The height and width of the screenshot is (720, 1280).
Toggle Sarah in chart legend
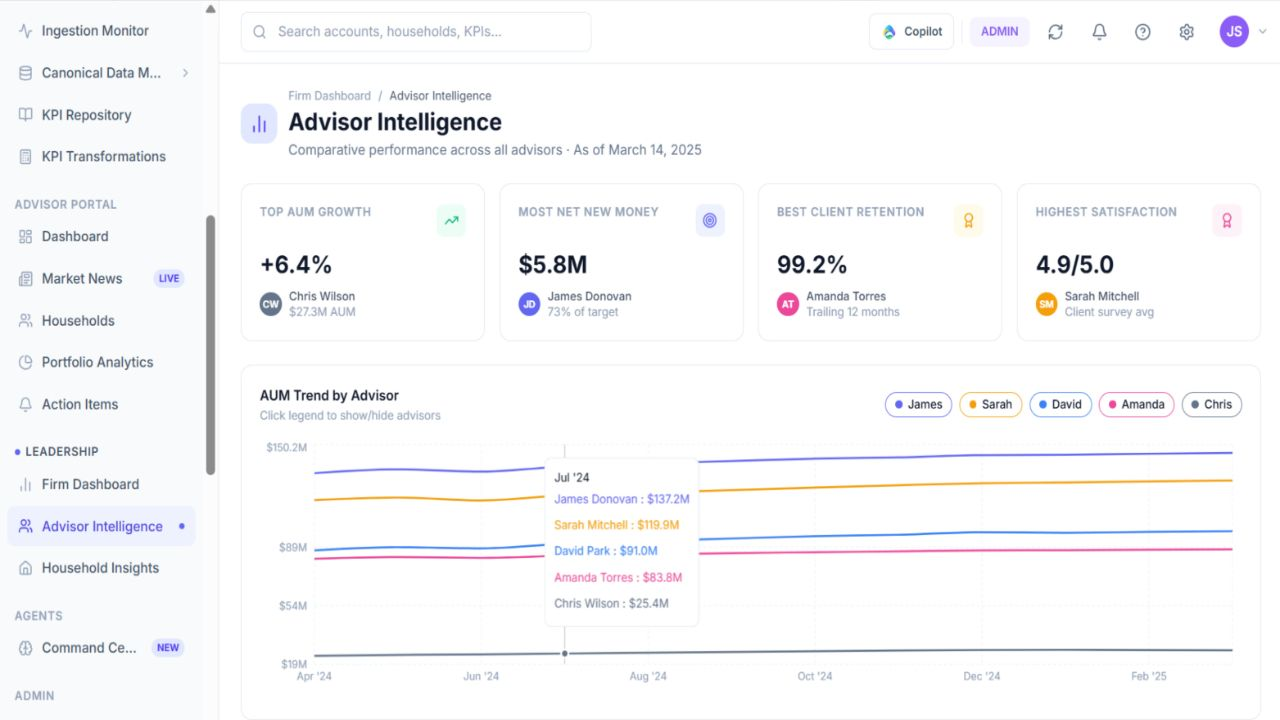click(991, 405)
